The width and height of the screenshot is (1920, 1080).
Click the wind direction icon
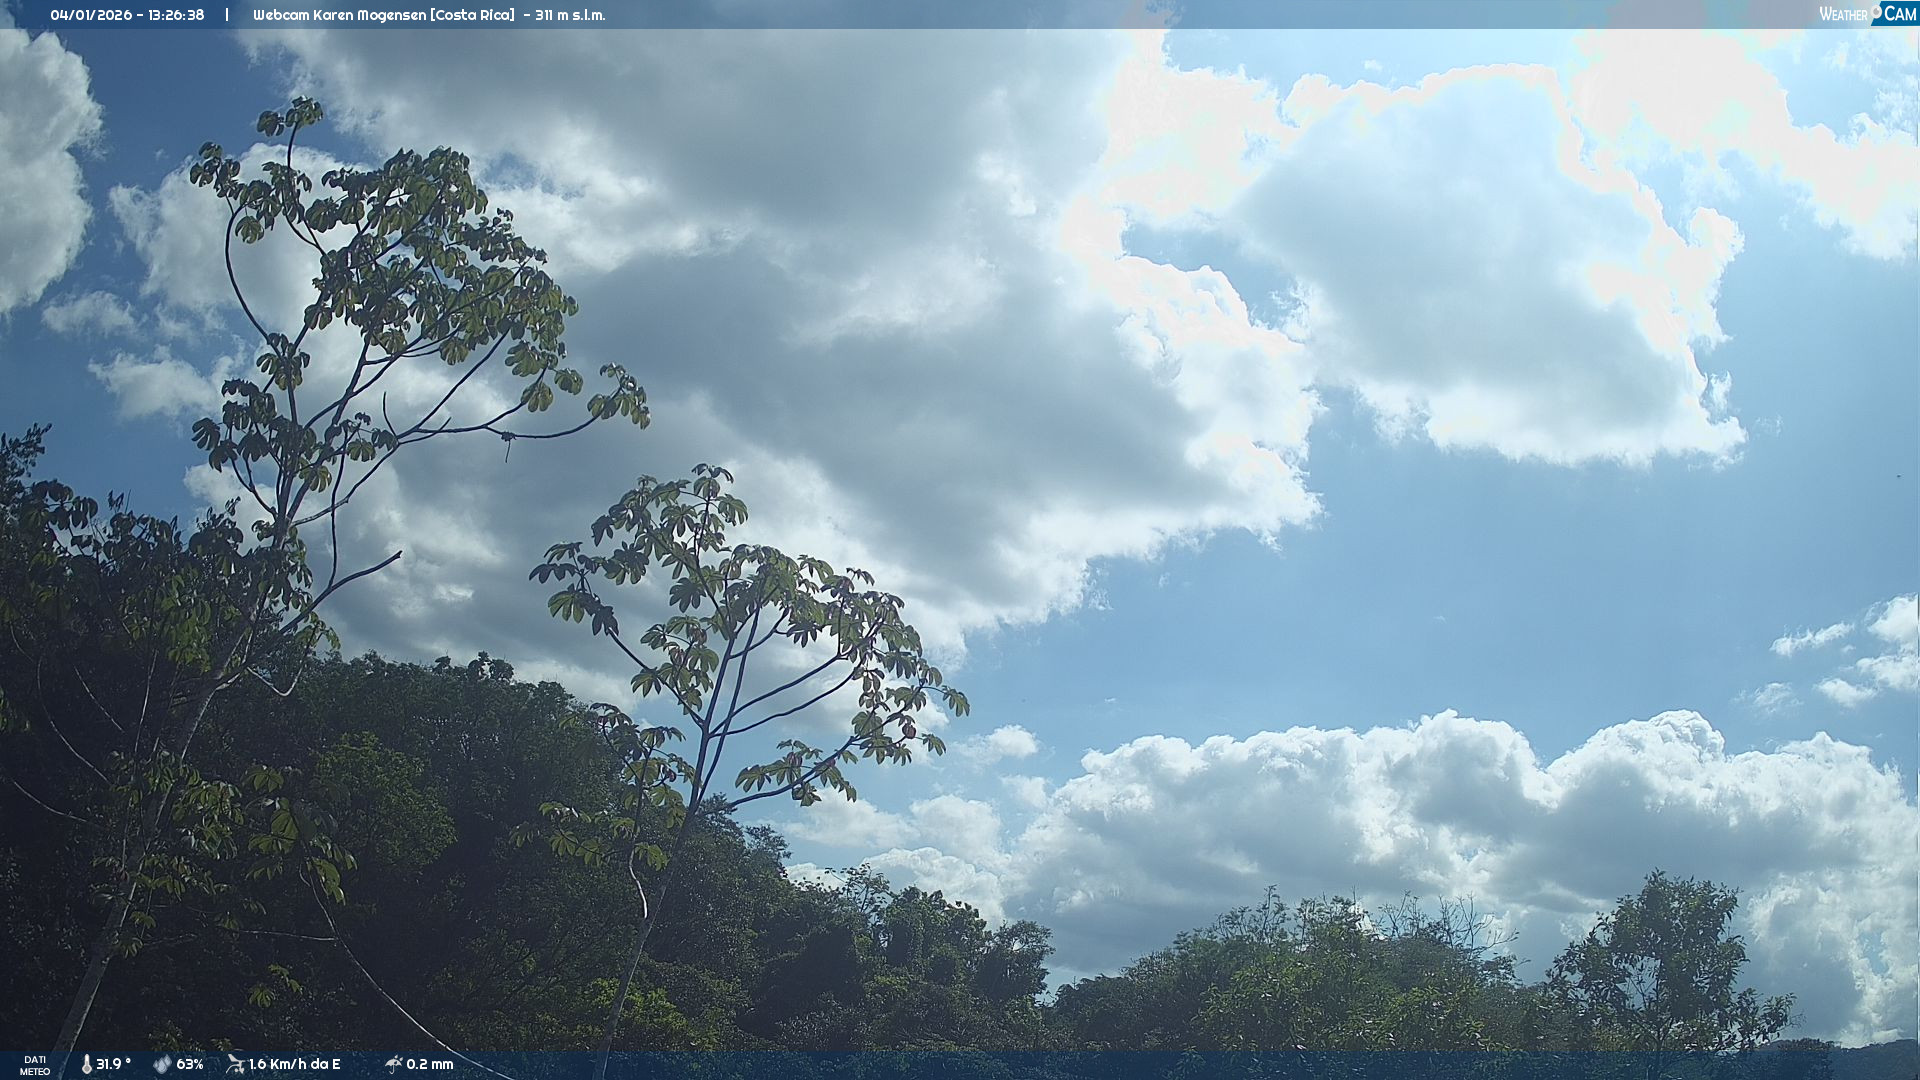click(x=235, y=1064)
